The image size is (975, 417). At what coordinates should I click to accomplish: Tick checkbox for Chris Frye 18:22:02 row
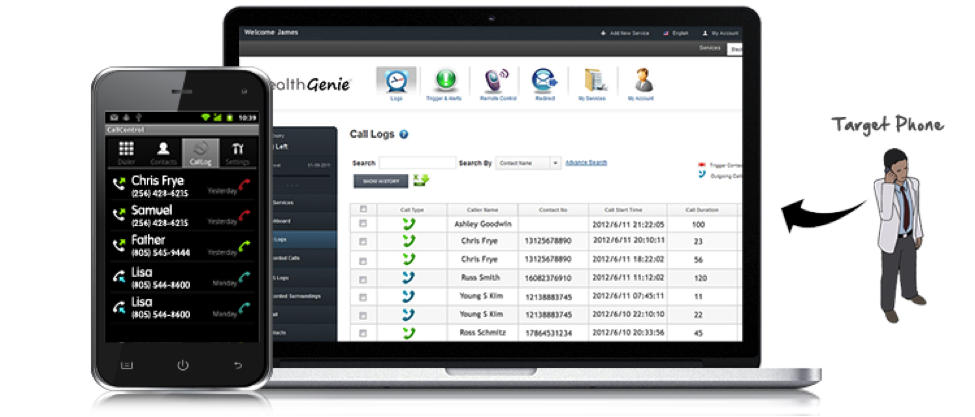[363, 260]
